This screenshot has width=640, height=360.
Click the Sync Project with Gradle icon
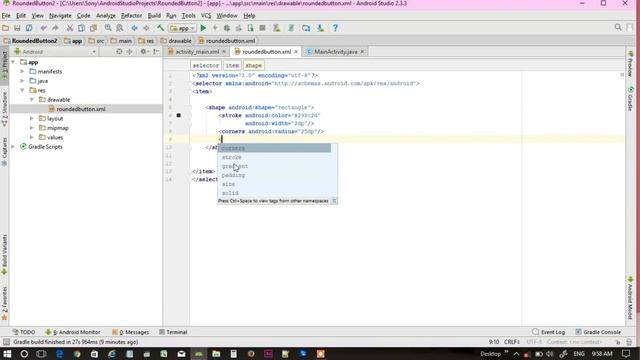[291, 28]
